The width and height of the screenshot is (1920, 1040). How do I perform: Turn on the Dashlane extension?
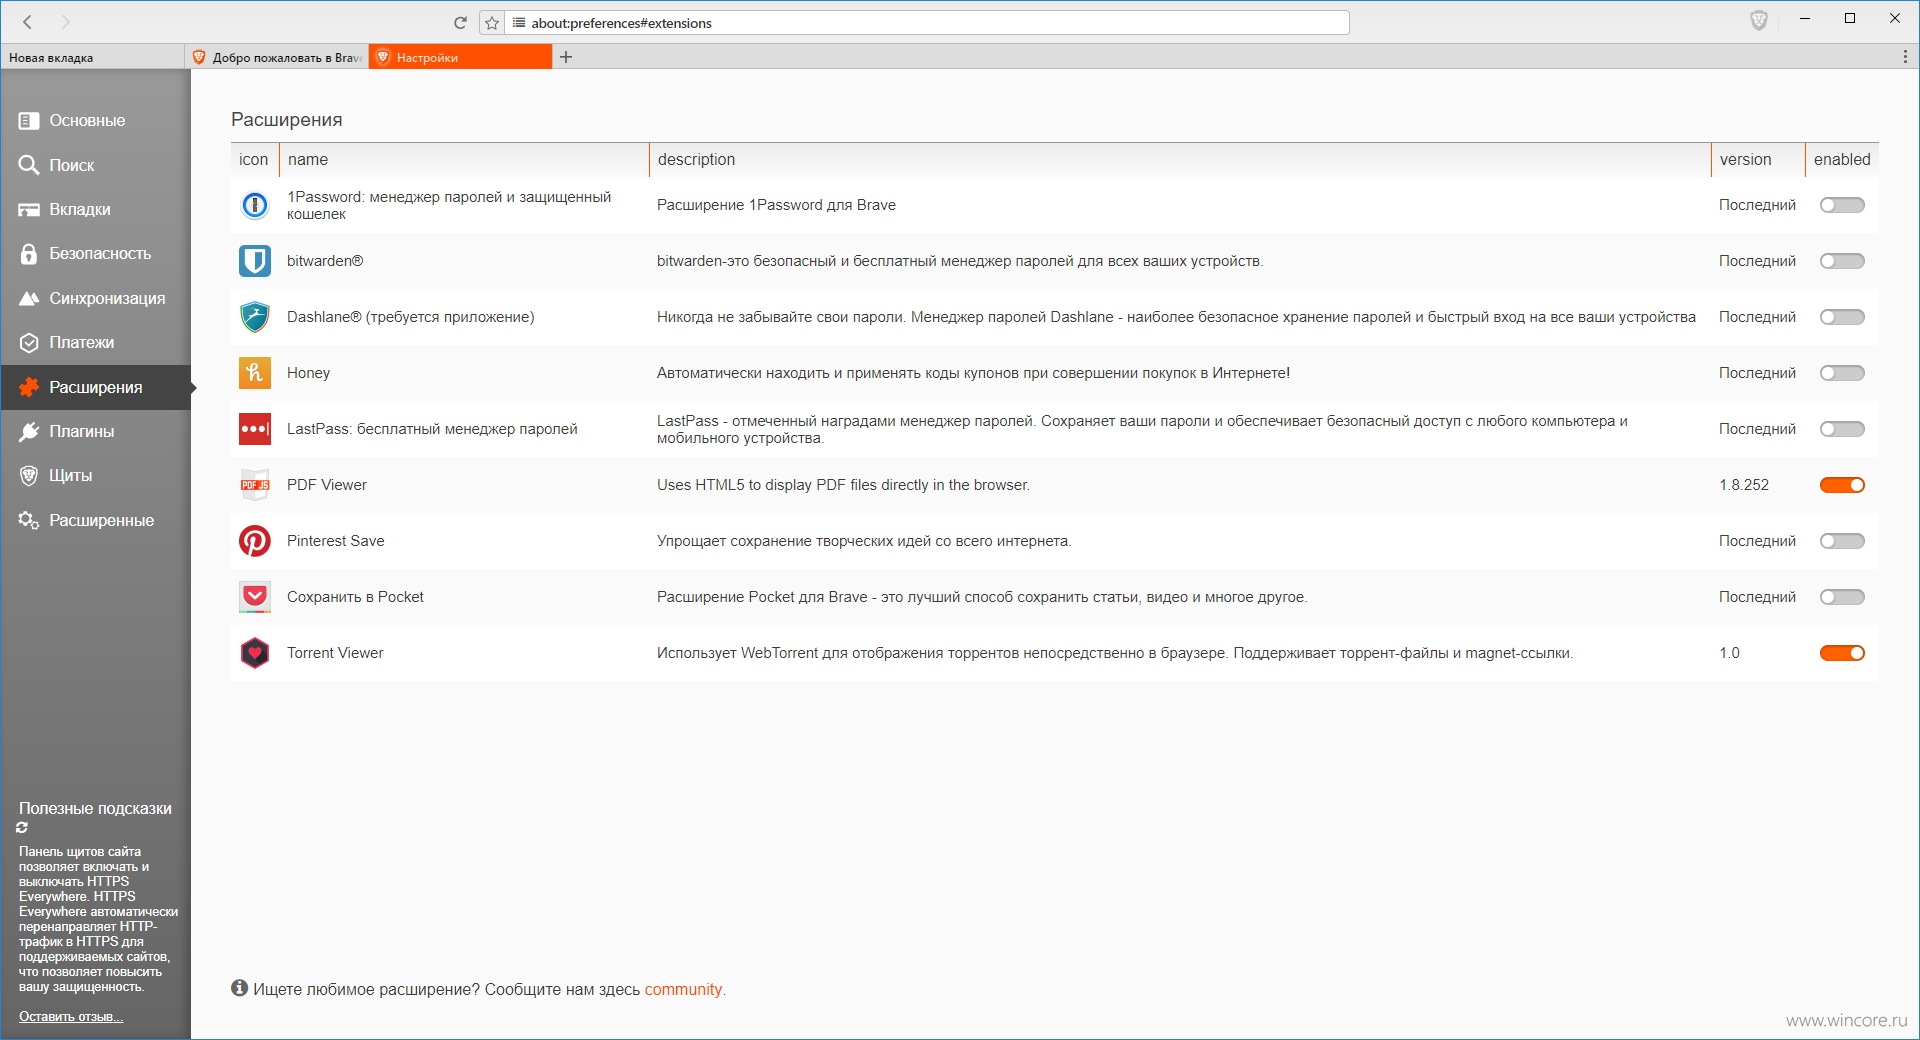[1842, 317]
